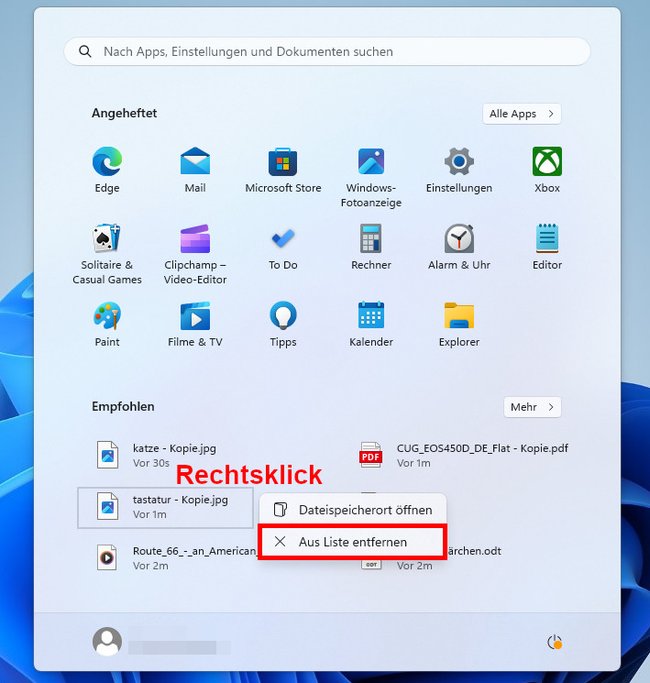The height and width of the screenshot is (683, 650).
Task: Click the power button icon
Action: 554,642
